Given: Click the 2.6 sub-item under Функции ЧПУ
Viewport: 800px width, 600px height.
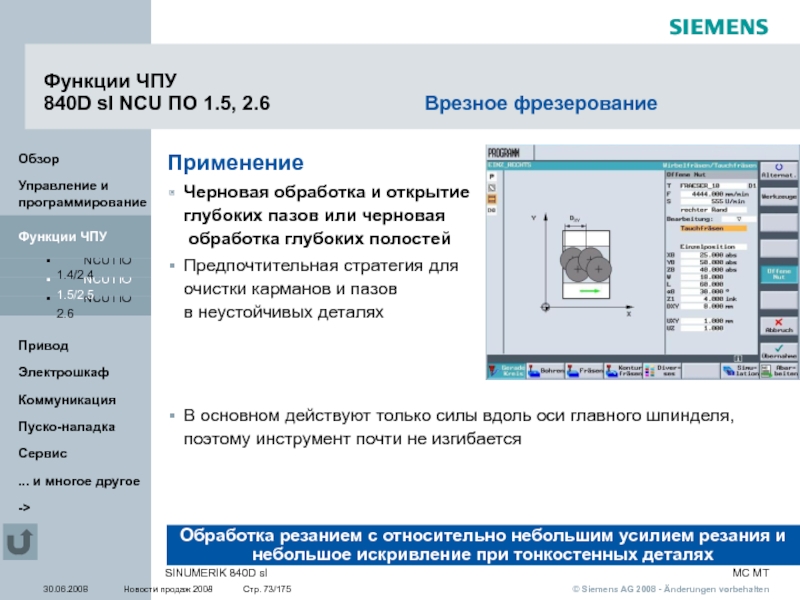Looking at the screenshot, I should click(x=65, y=314).
